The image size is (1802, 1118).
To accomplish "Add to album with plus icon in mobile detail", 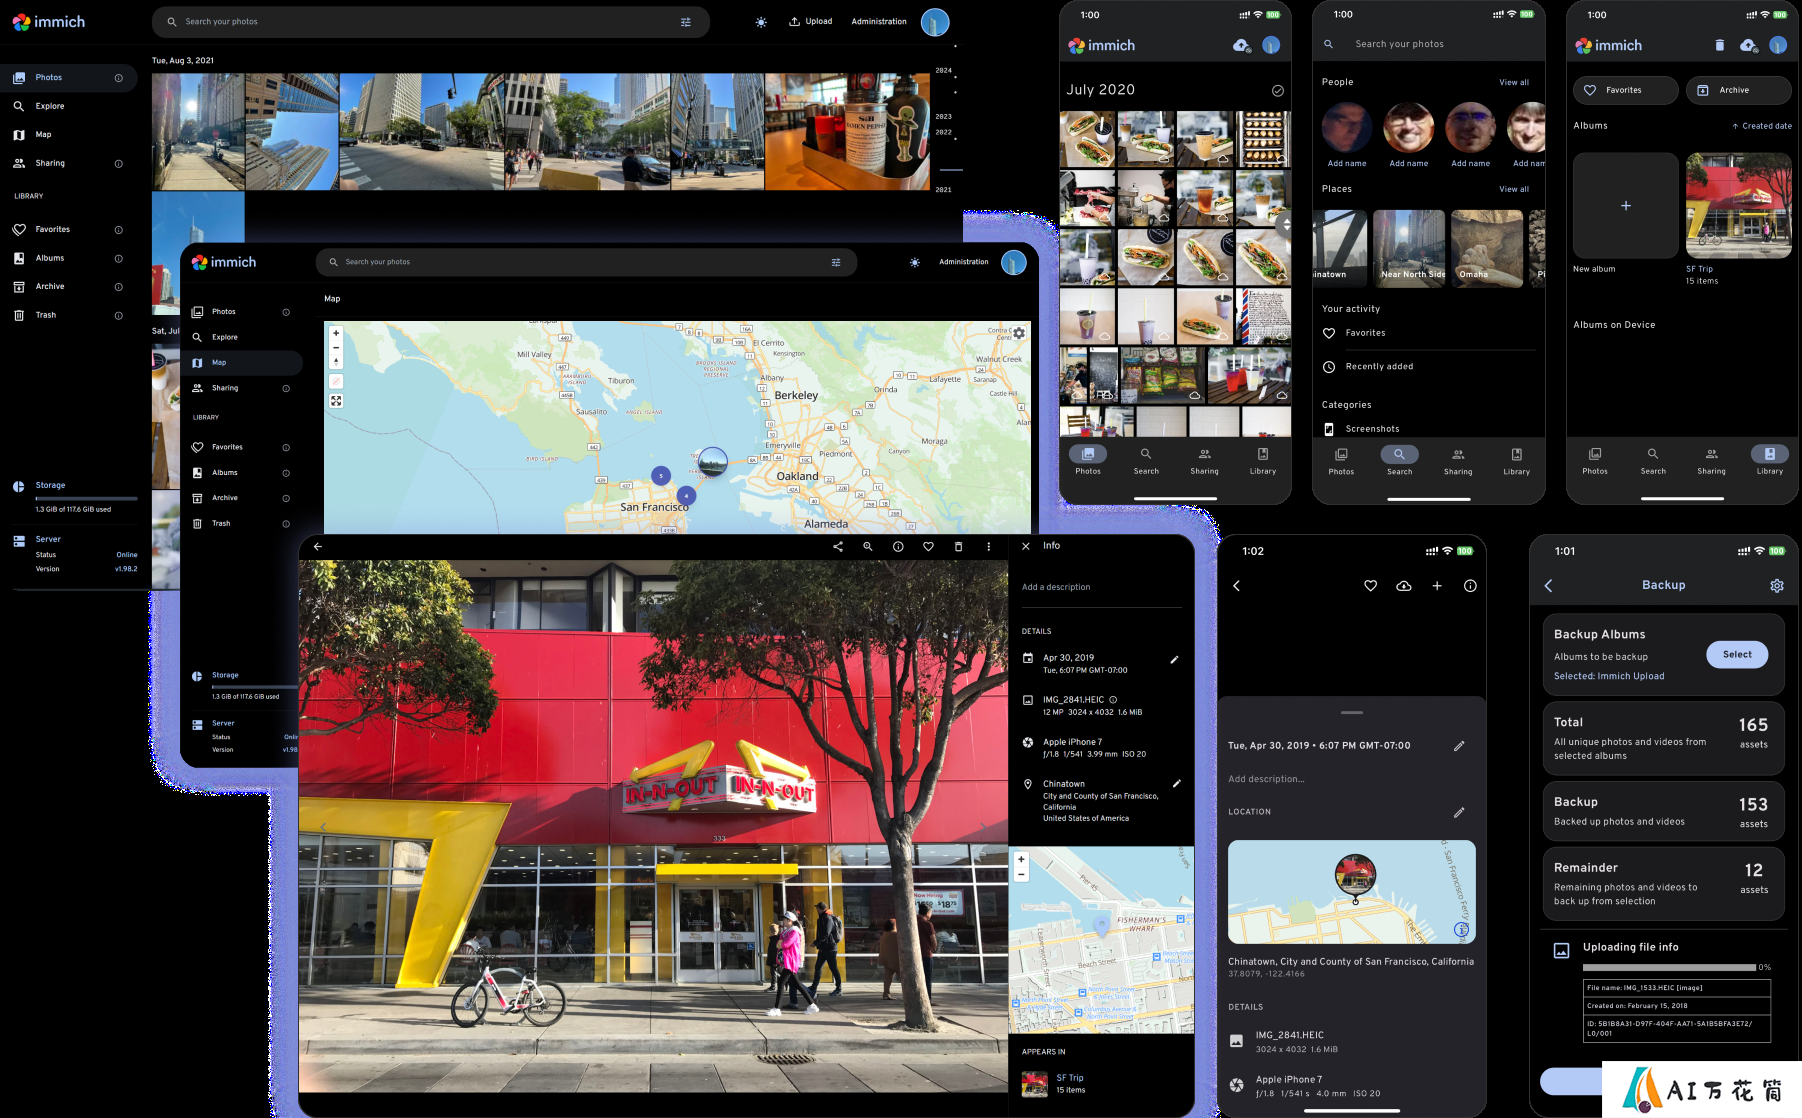I will click(1437, 586).
